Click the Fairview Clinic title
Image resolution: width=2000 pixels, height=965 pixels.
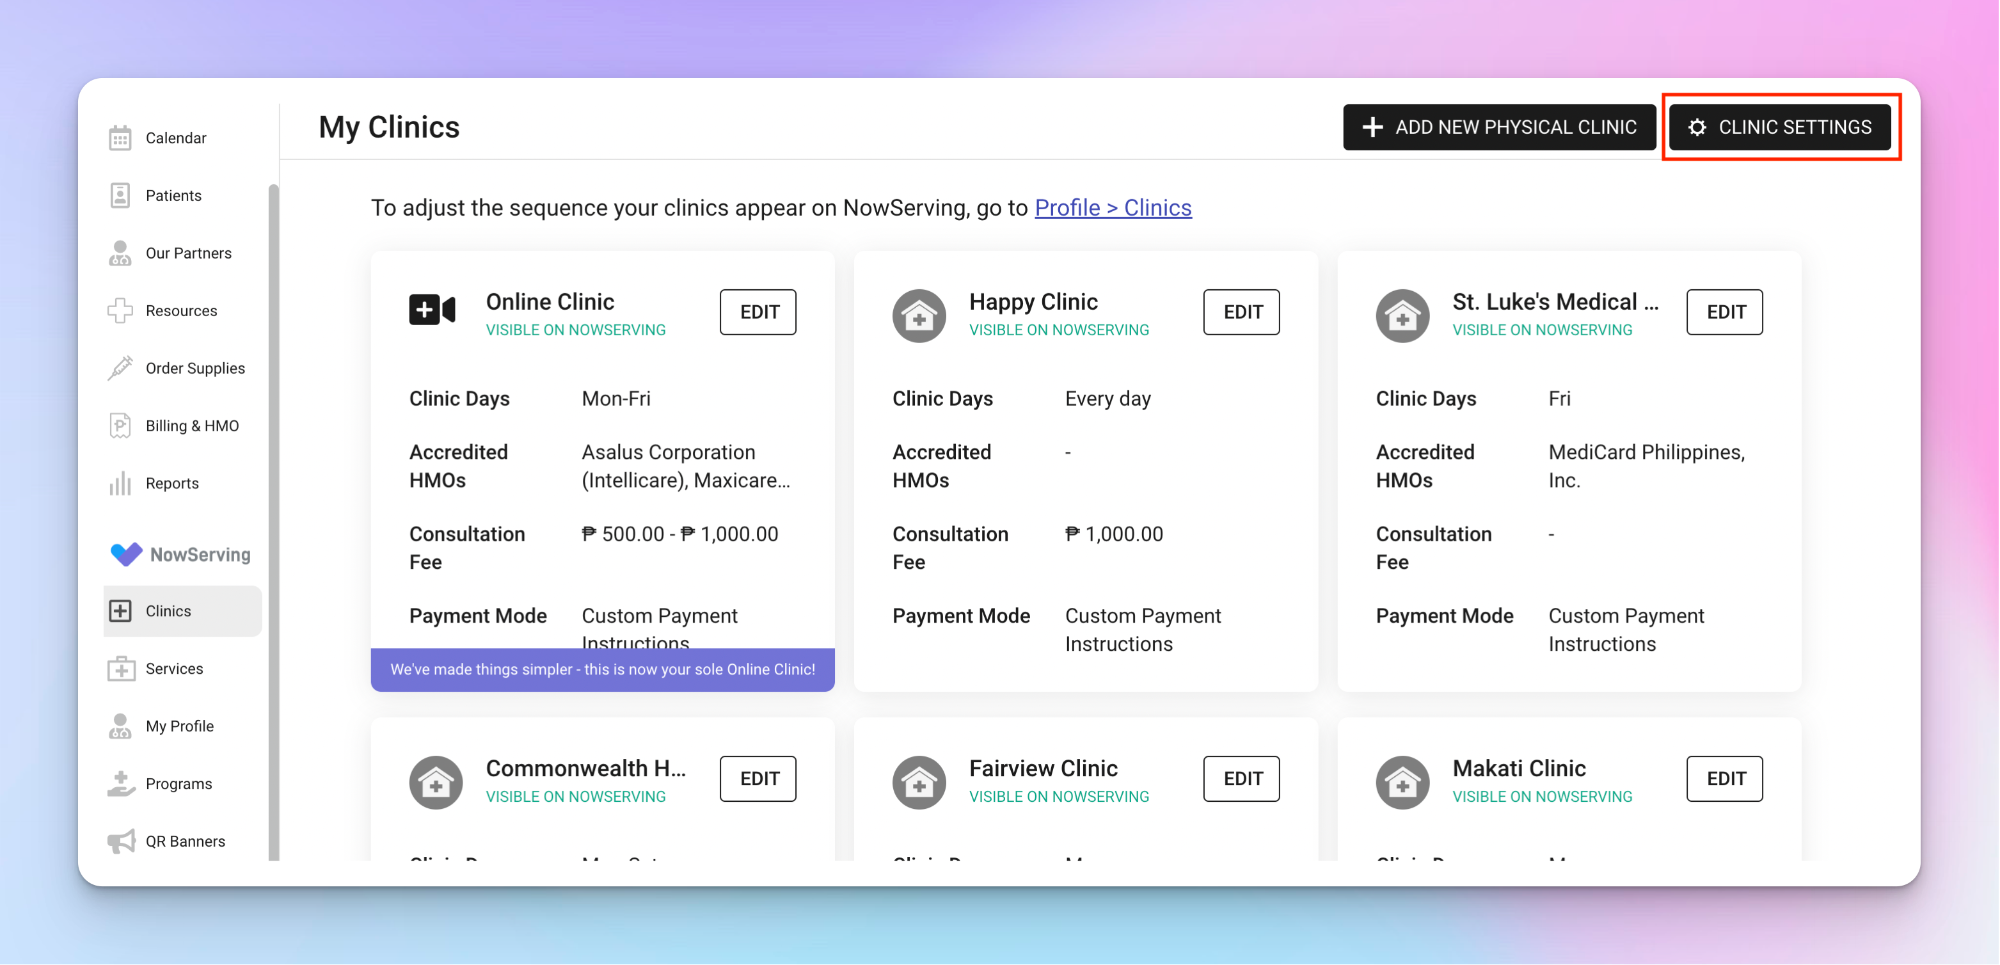(1043, 769)
